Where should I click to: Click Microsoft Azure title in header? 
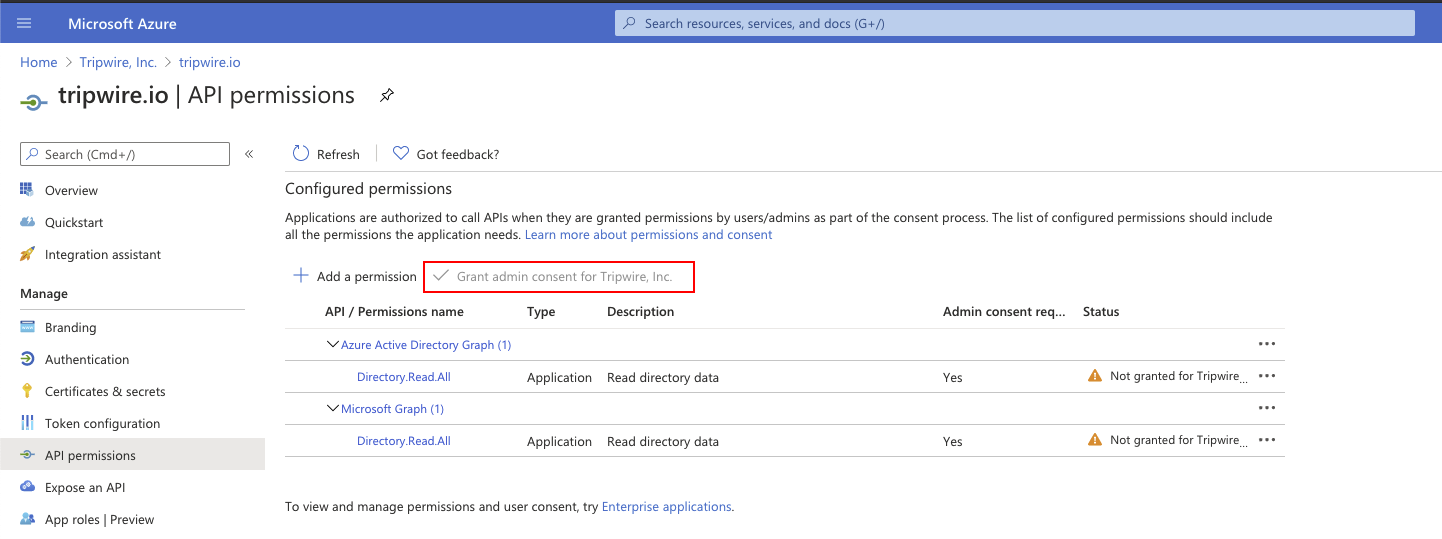point(122,23)
